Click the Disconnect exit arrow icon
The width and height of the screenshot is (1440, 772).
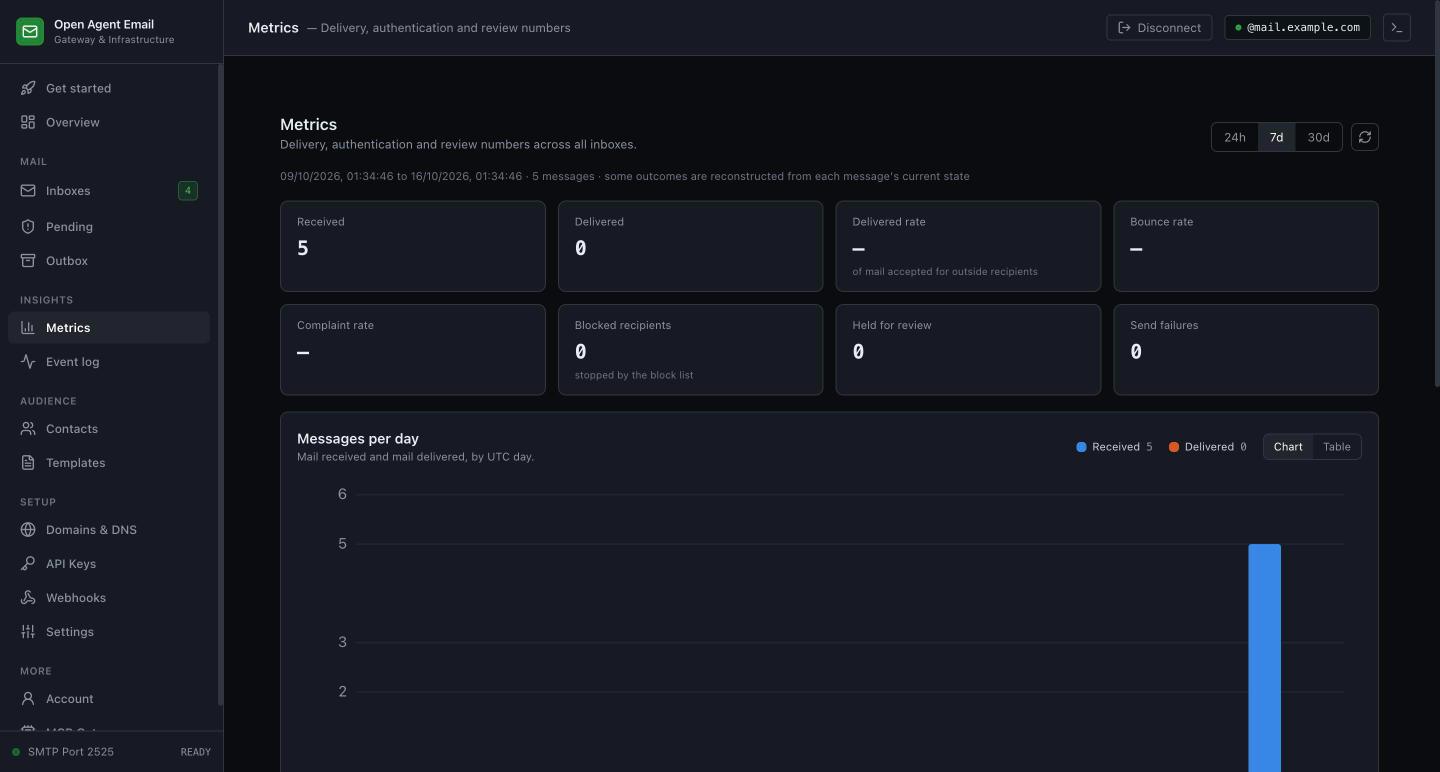click(1124, 28)
